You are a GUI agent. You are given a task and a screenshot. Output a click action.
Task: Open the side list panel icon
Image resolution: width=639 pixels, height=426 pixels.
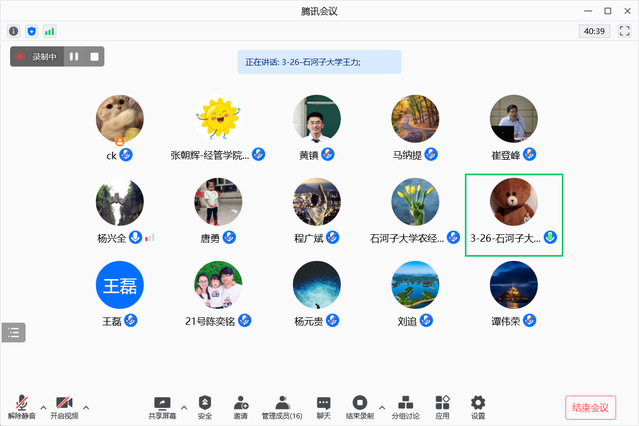[13, 333]
